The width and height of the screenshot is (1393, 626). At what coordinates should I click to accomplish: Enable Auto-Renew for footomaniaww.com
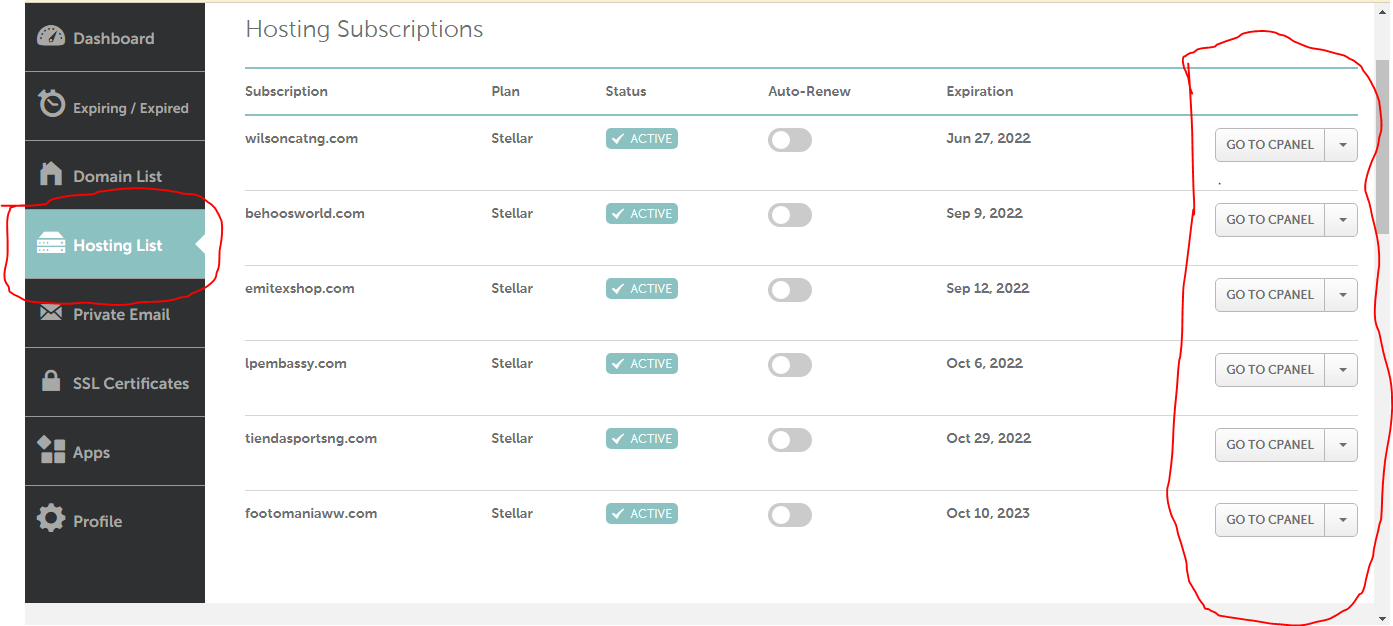click(x=790, y=515)
